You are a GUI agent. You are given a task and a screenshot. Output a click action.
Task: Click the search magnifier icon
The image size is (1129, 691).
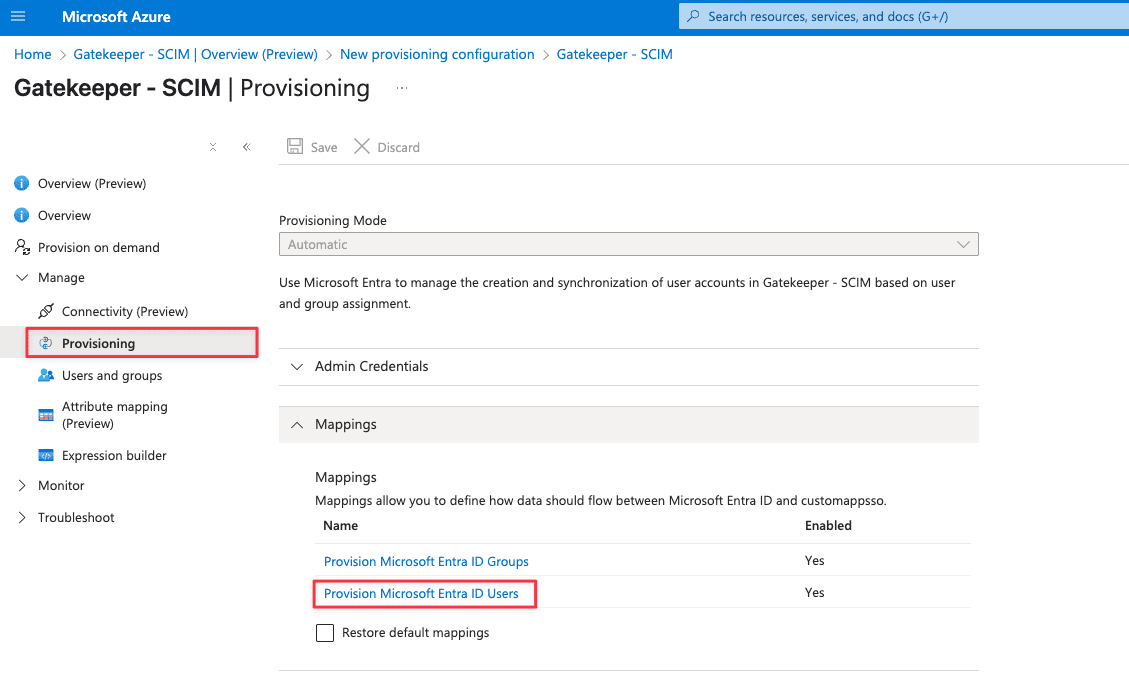(x=694, y=16)
